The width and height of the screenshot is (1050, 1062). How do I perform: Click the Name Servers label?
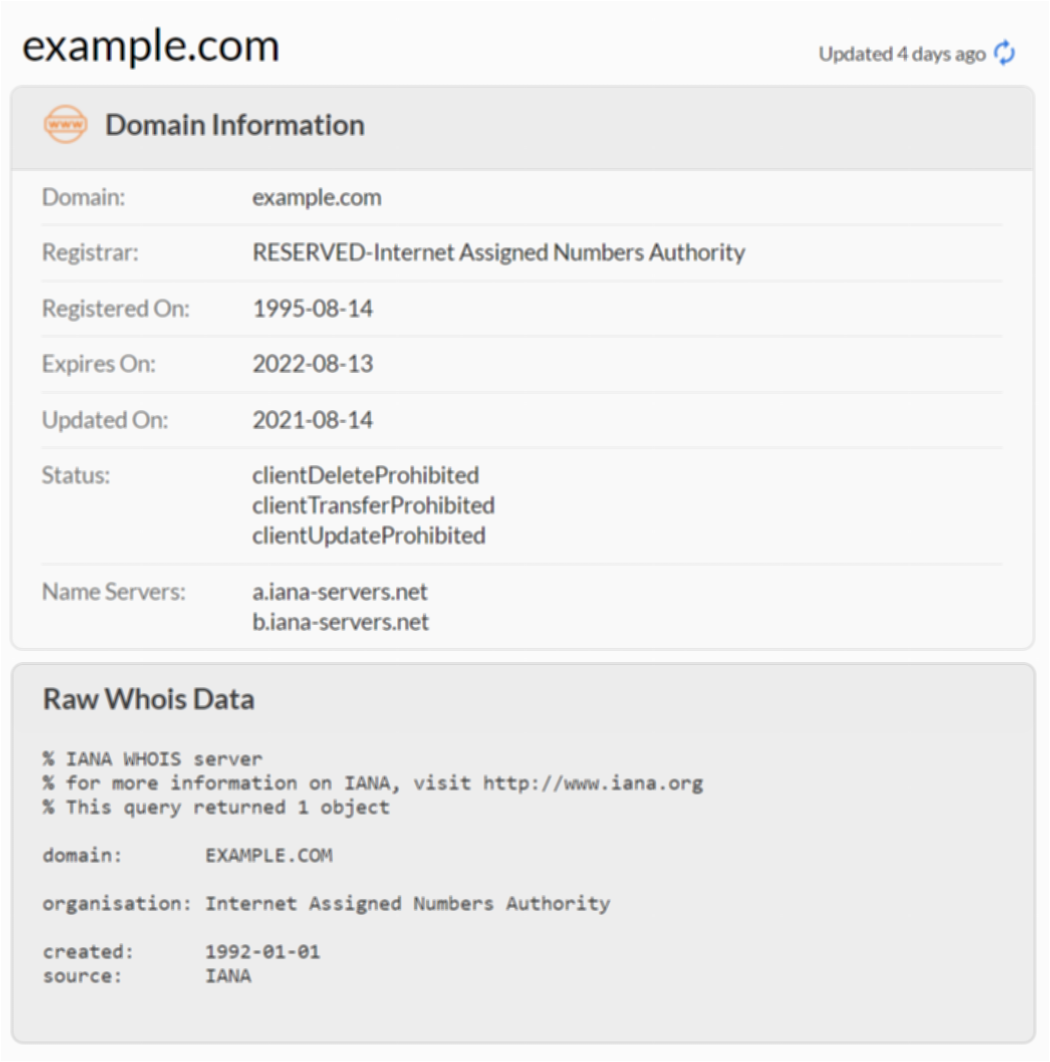pos(114,592)
